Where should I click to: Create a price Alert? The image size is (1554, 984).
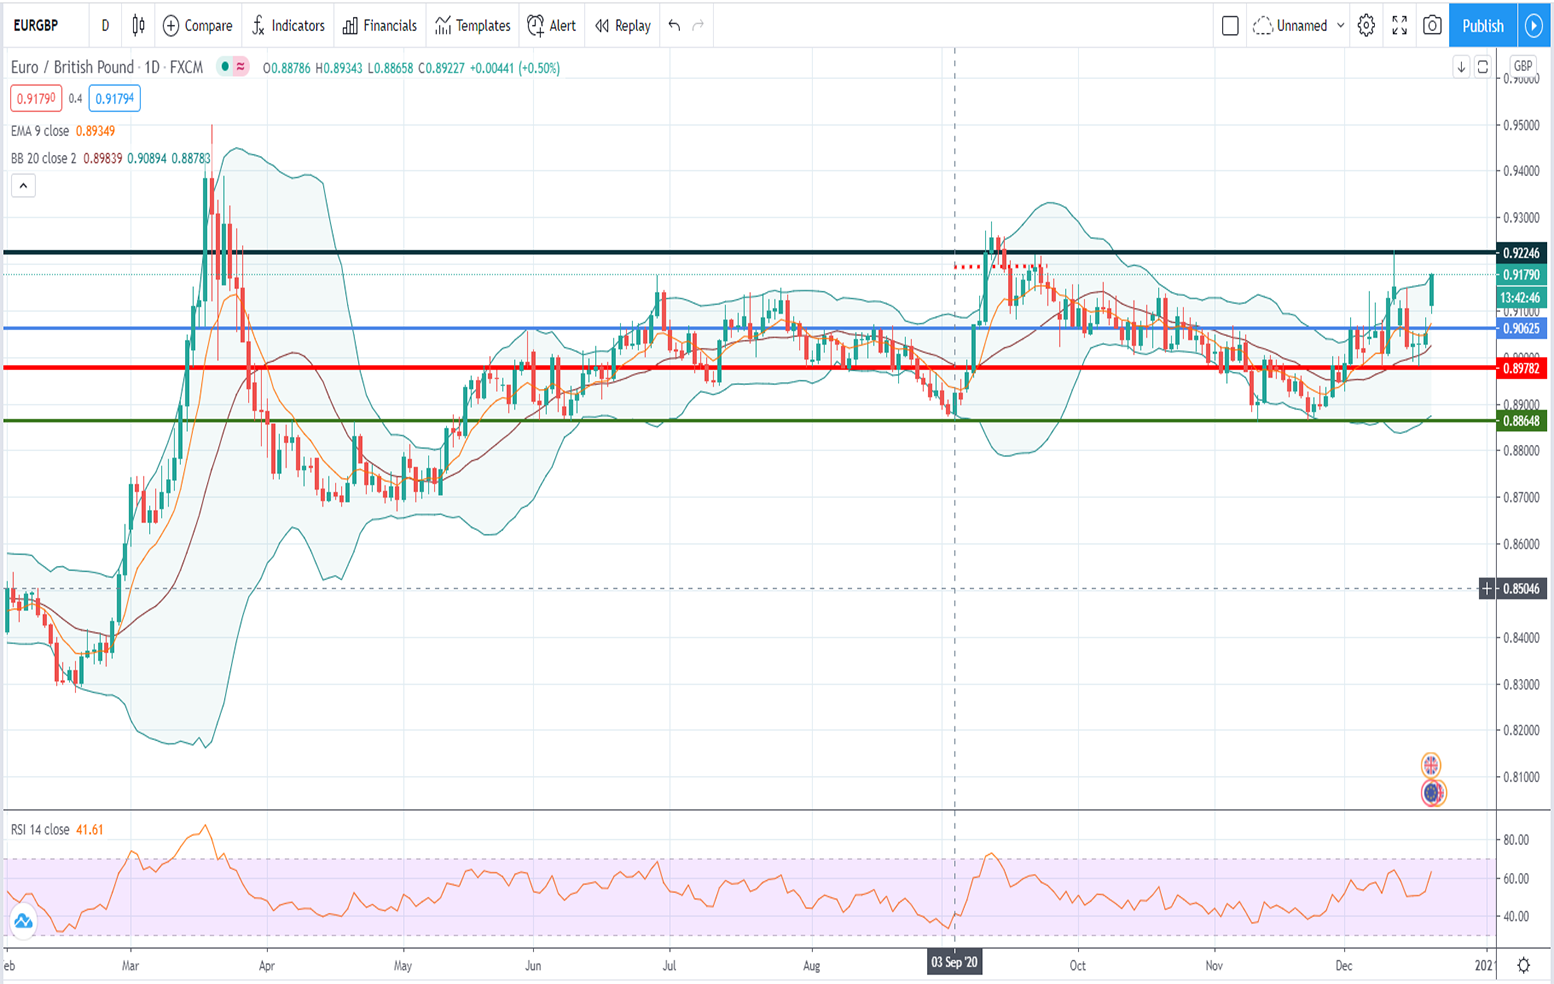click(x=552, y=26)
